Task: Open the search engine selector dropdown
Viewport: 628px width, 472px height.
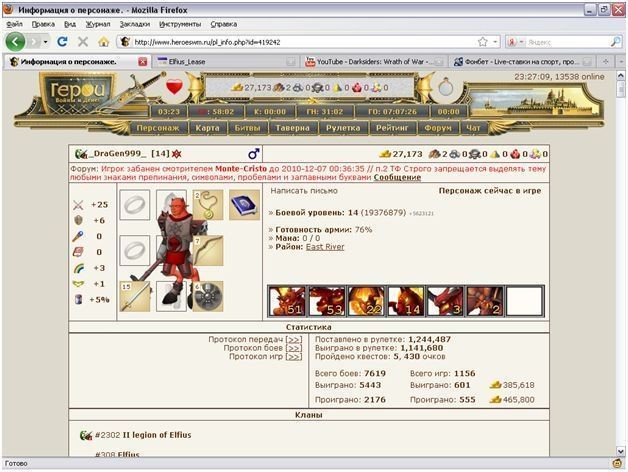Action: (521, 42)
